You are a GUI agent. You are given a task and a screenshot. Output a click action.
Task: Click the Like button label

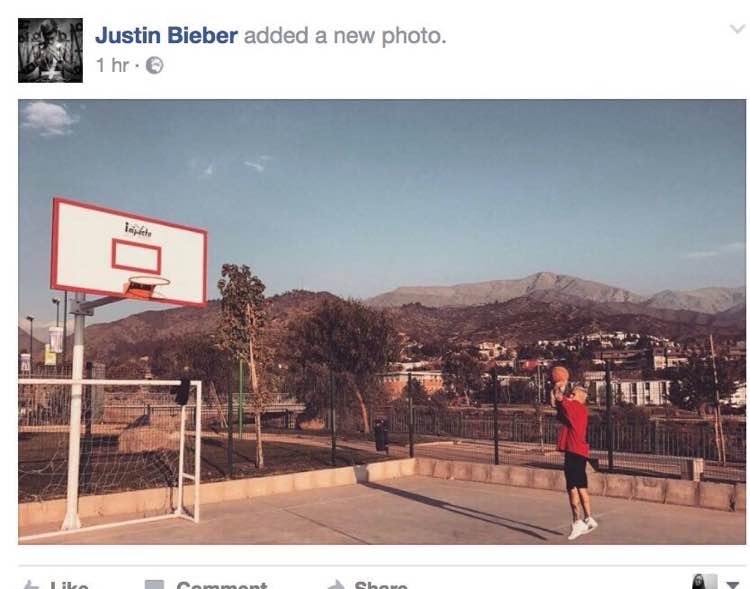pyautogui.click(x=69, y=585)
